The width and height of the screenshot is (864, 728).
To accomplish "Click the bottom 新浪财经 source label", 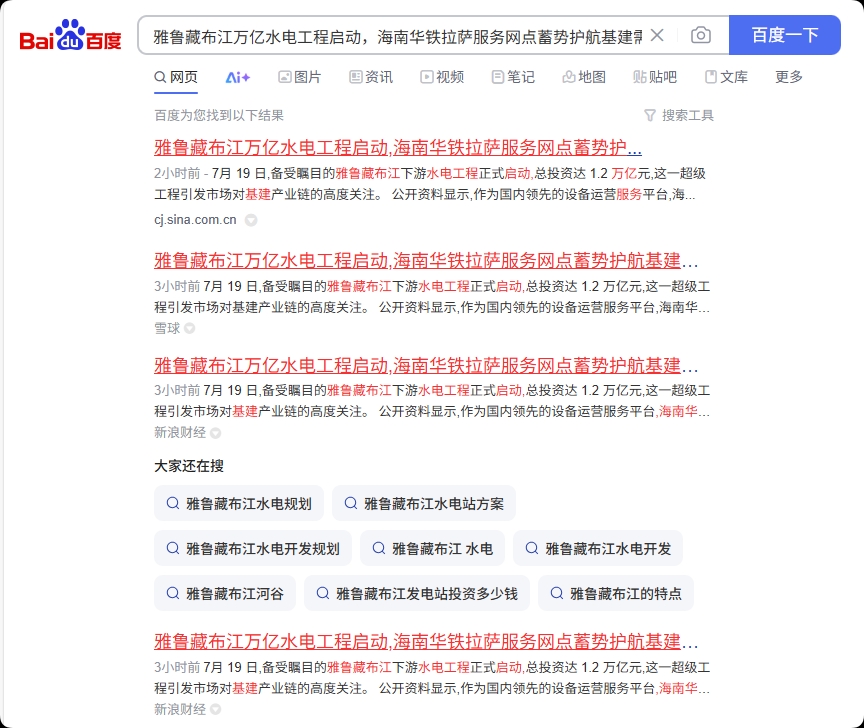I will point(180,710).
